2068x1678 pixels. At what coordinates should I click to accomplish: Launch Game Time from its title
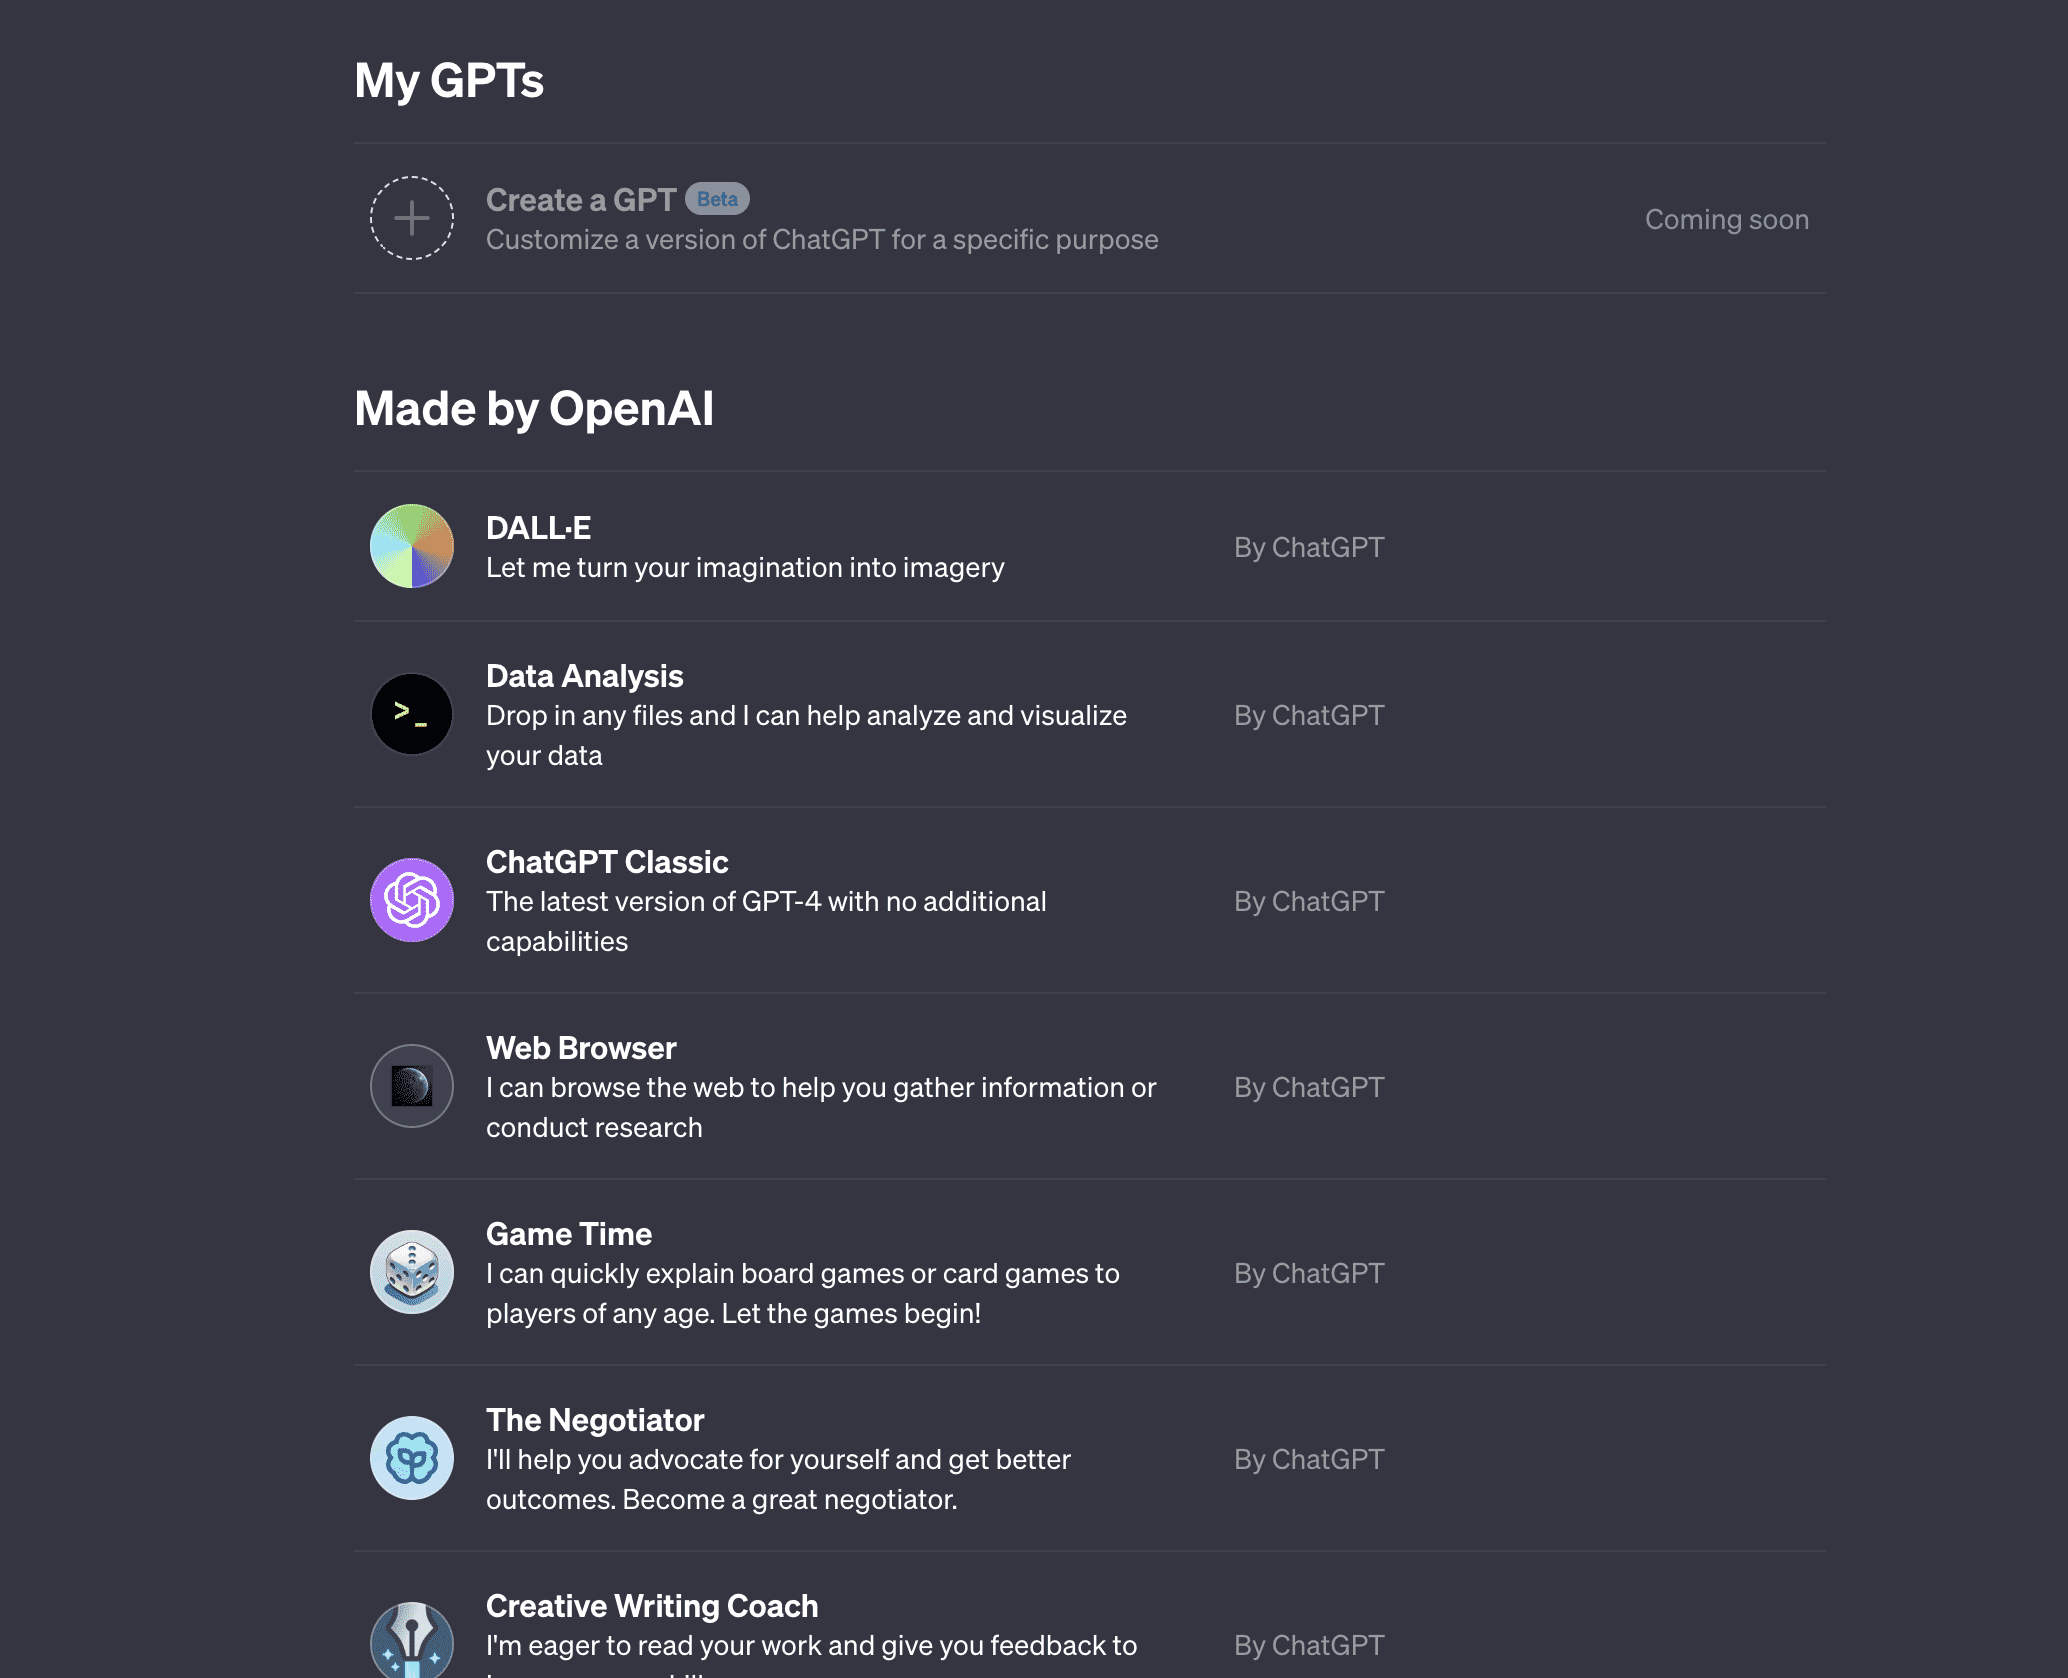(x=568, y=1234)
